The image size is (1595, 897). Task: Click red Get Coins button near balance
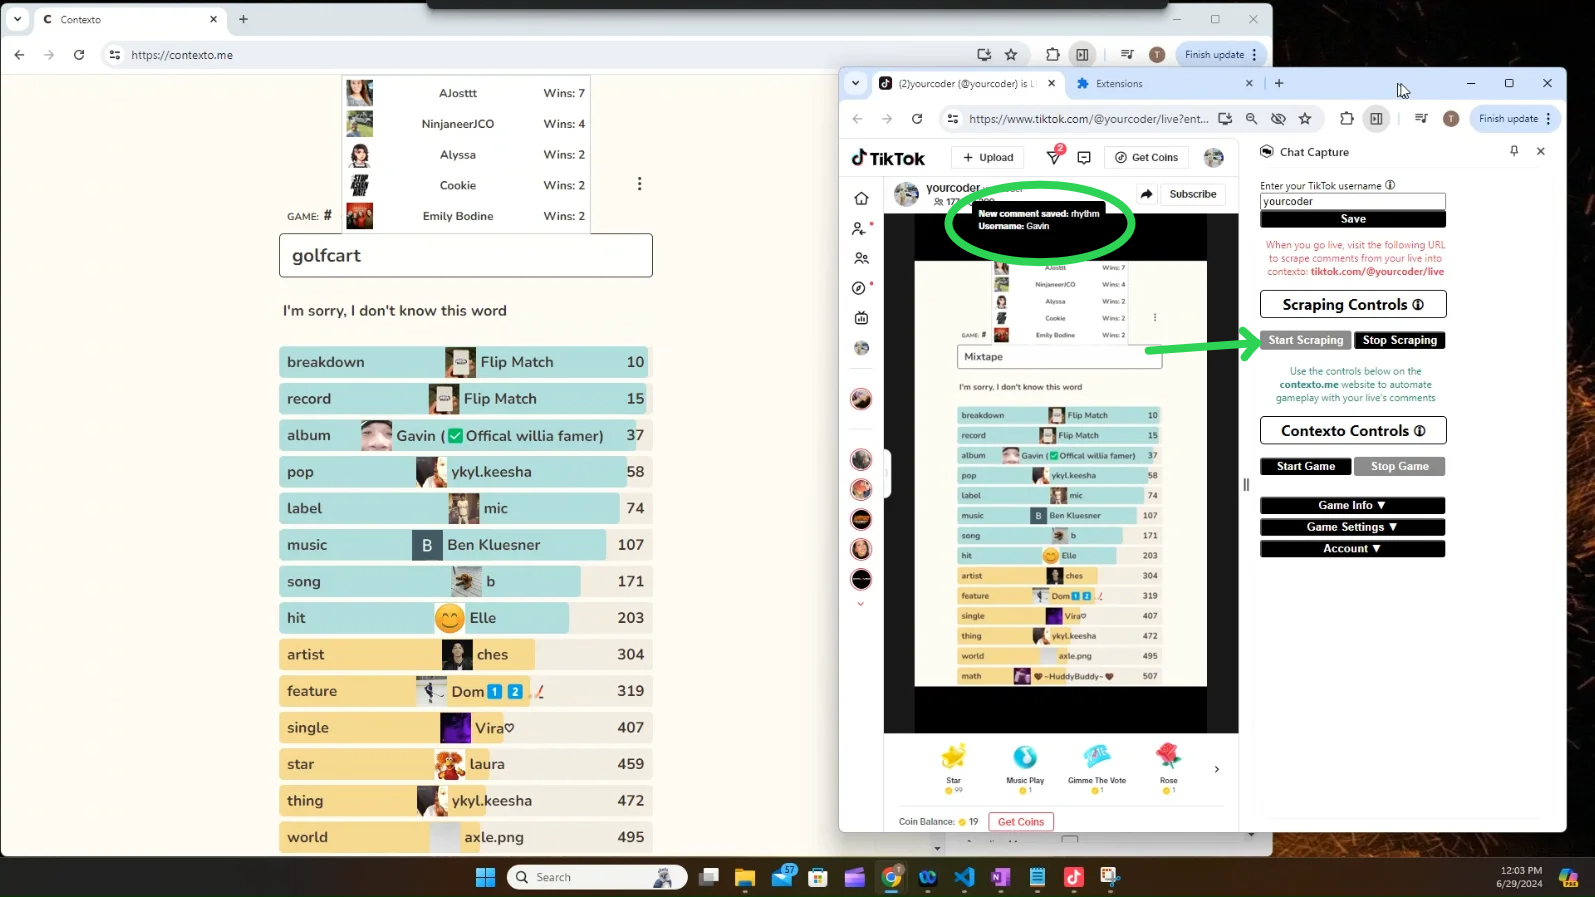pos(1020,822)
